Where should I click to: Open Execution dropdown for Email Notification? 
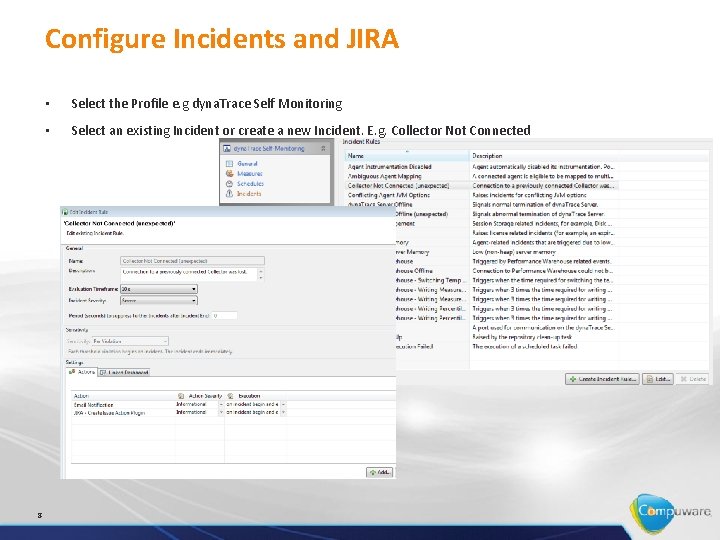tap(283, 405)
